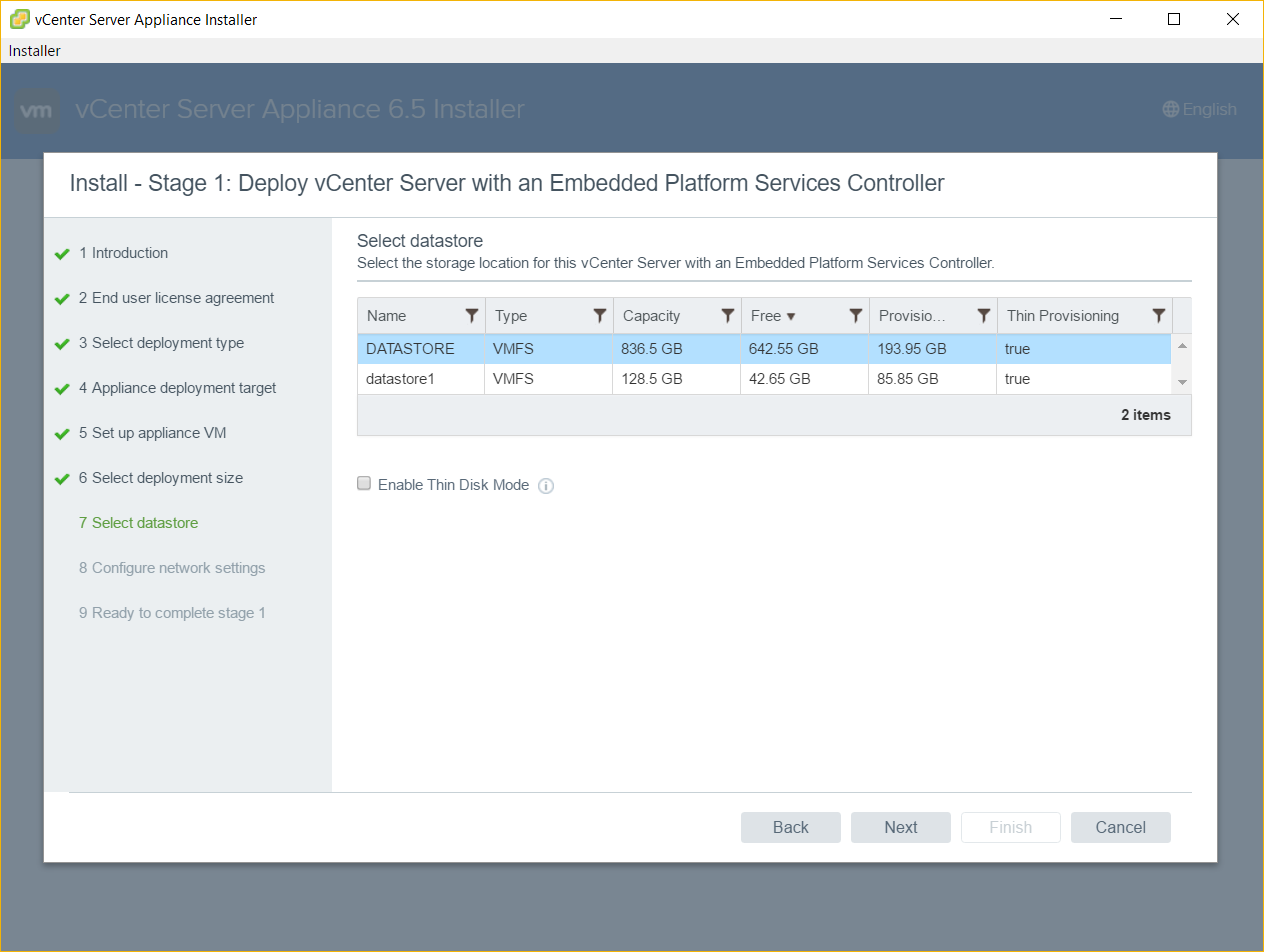Open the Provisioned column filter icon

[984, 316]
